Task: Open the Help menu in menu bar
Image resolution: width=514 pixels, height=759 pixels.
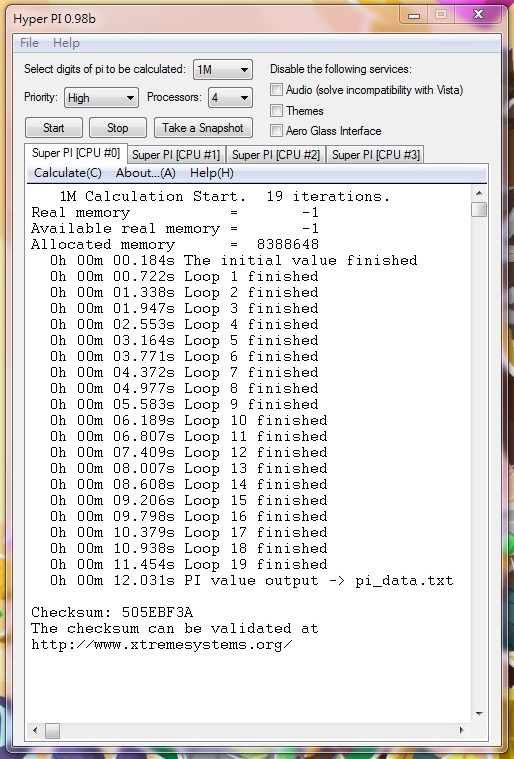Action: (66, 43)
